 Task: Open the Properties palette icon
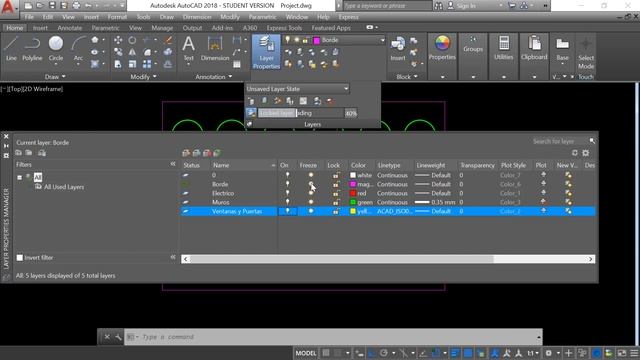click(x=442, y=48)
